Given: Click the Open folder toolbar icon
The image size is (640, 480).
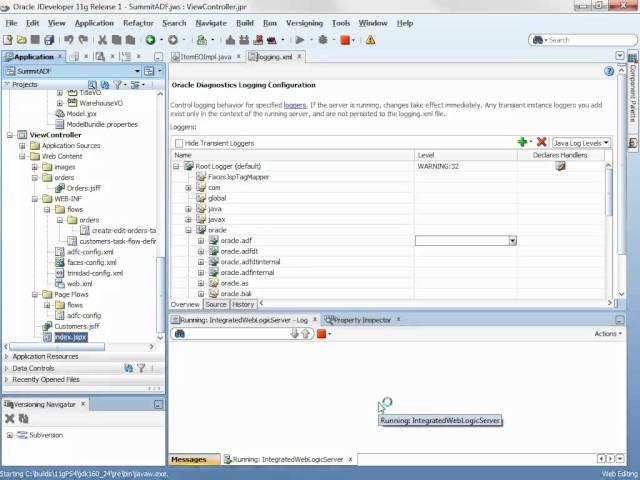Looking at the screenshot, I should (x=21, y=40).
